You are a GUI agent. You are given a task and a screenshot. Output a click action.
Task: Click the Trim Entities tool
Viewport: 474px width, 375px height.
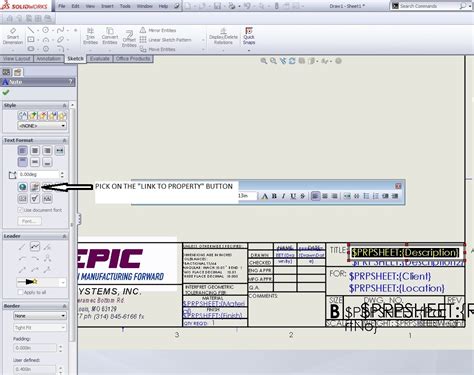click(90, 36)
